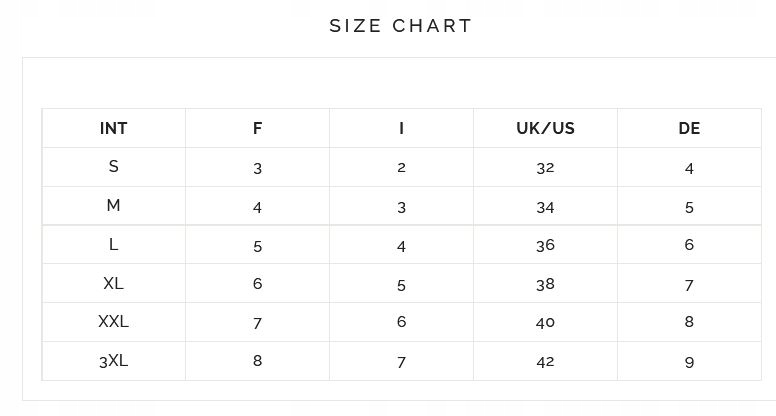The image size is (776, 416).
Task: Select the XXL size row label
Action: tap(114, 322)
